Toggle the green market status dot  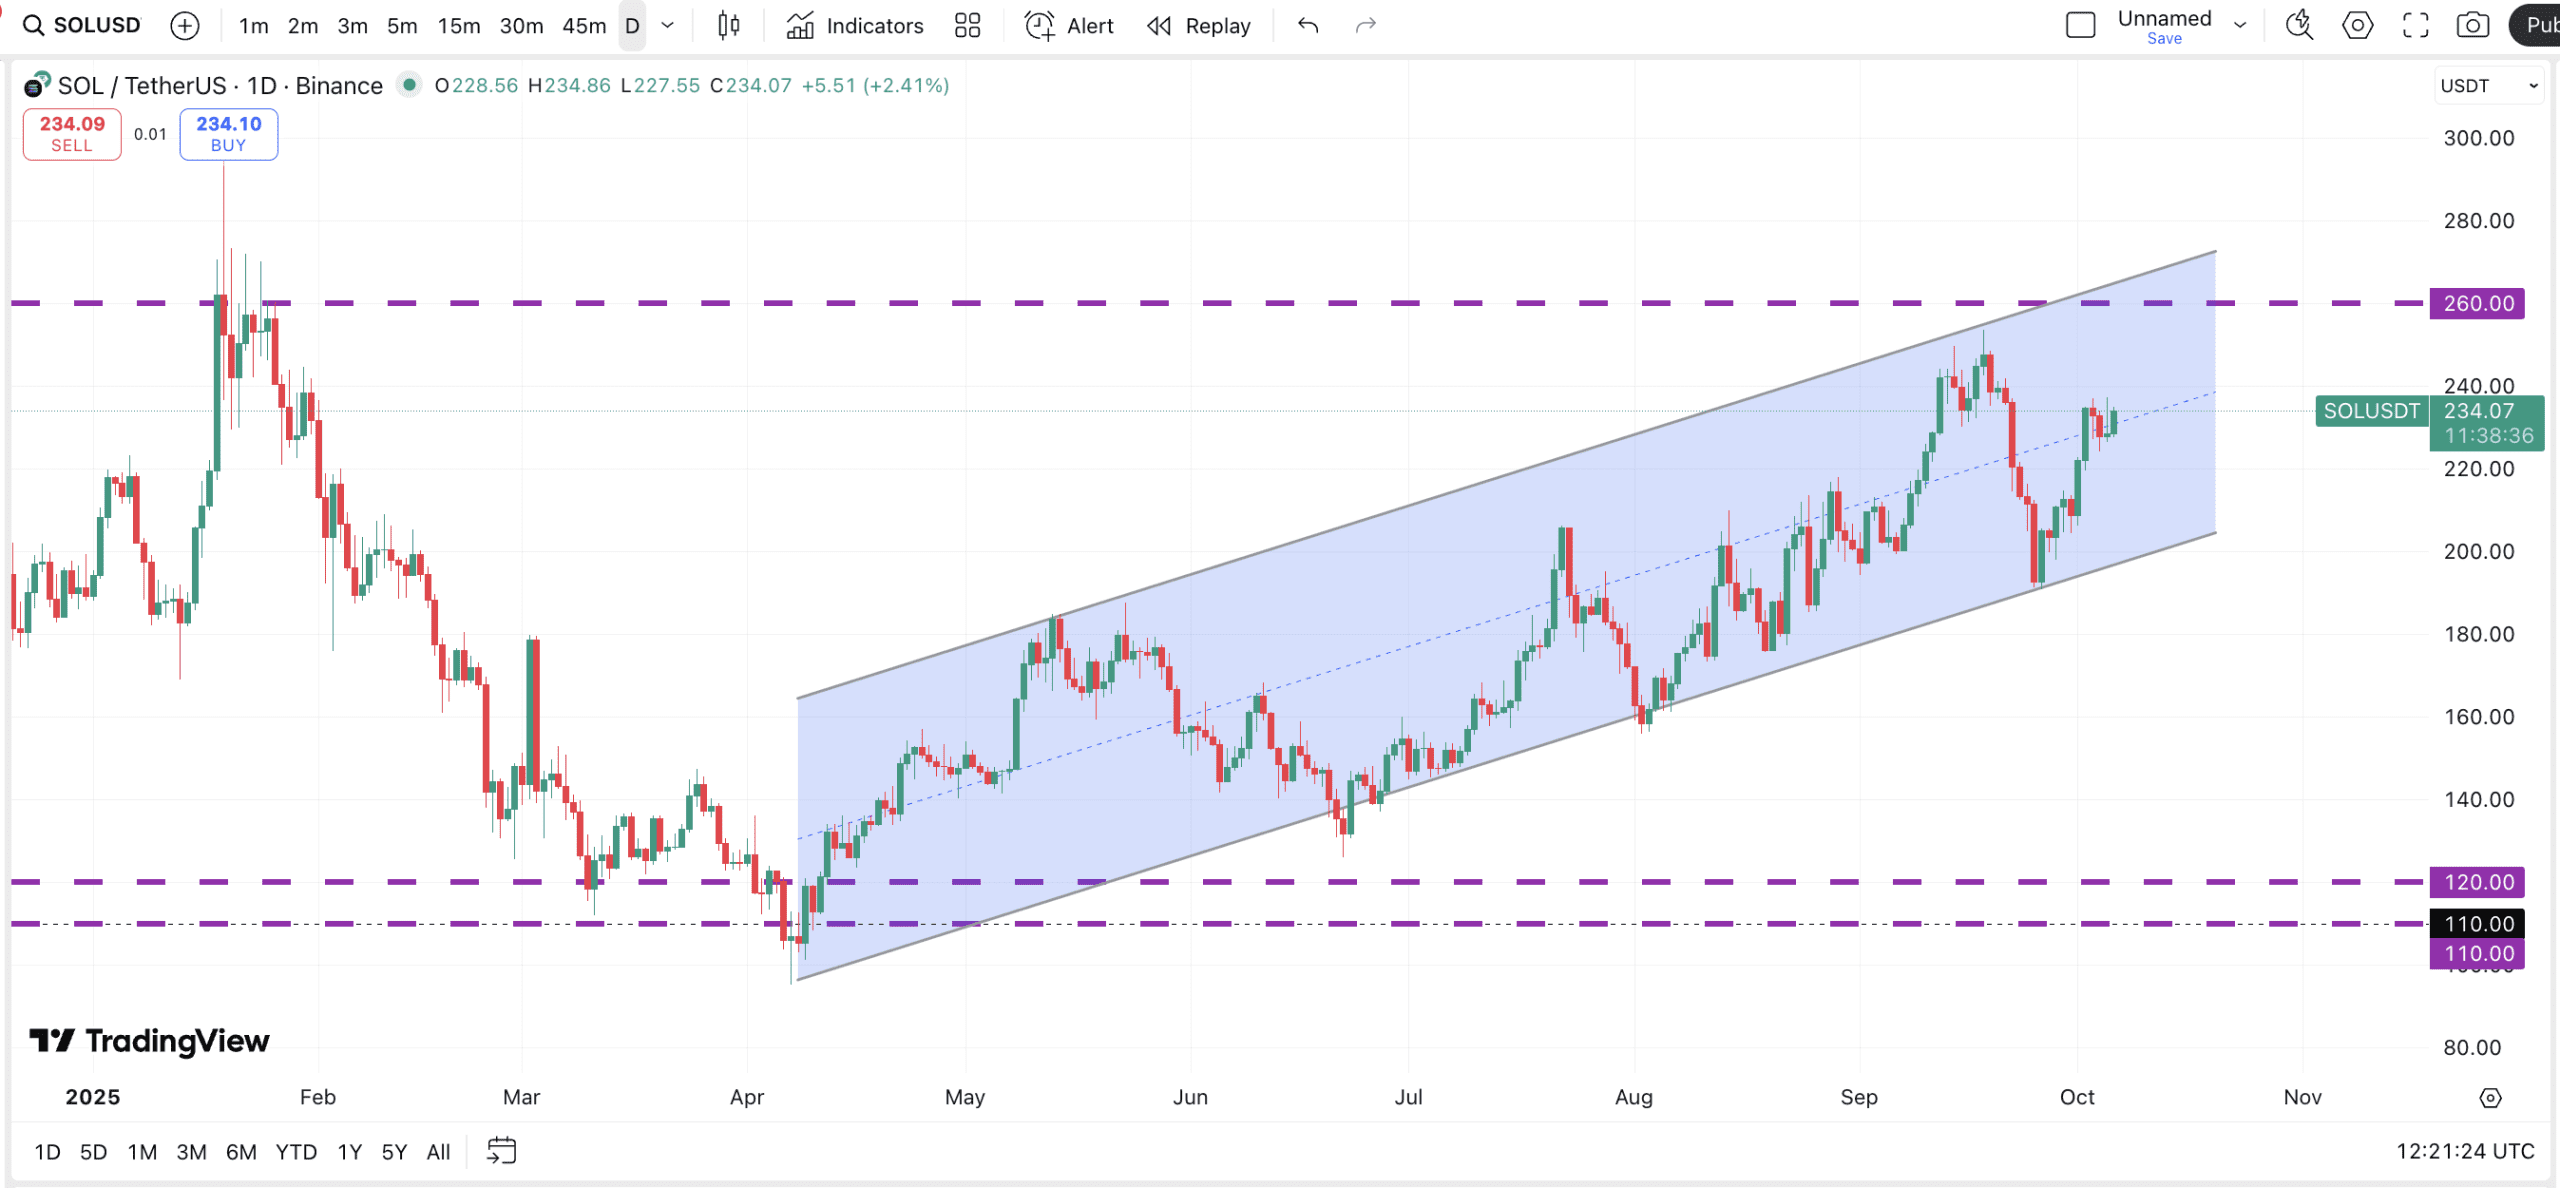(x=408, y=85)
